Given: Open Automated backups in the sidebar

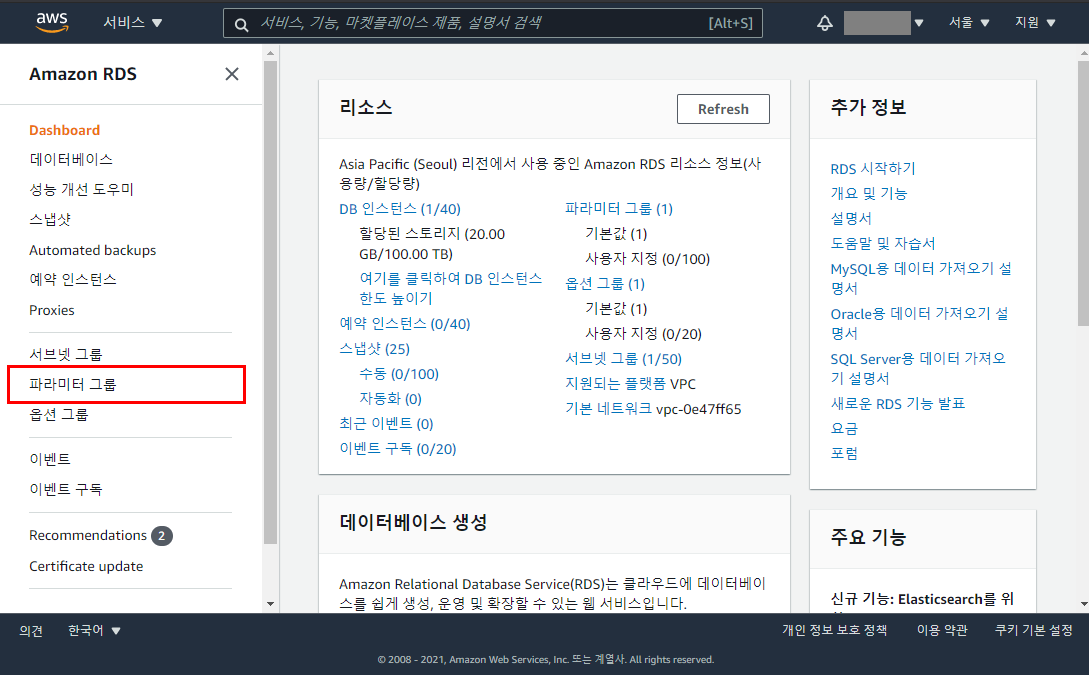Looking at the screenshot, I should pyautogui.click(x=92, y=250).
